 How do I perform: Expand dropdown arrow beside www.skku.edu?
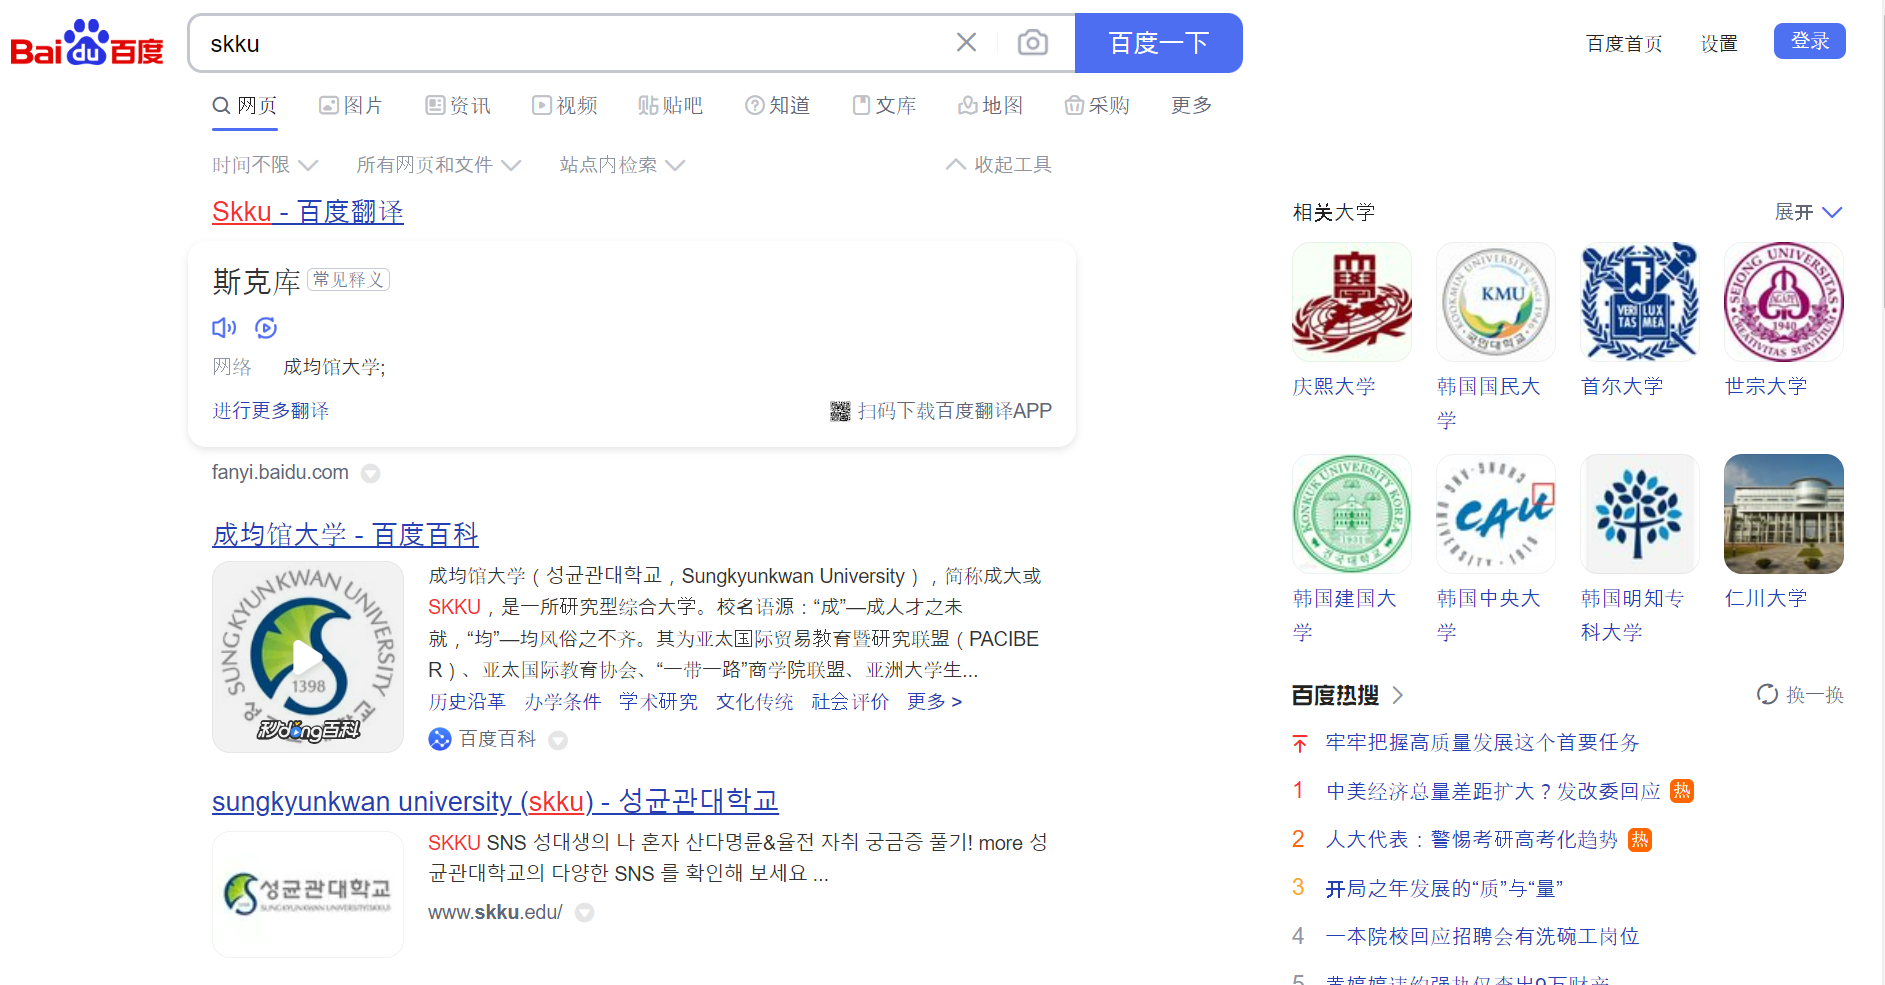[x=585, y=912]
